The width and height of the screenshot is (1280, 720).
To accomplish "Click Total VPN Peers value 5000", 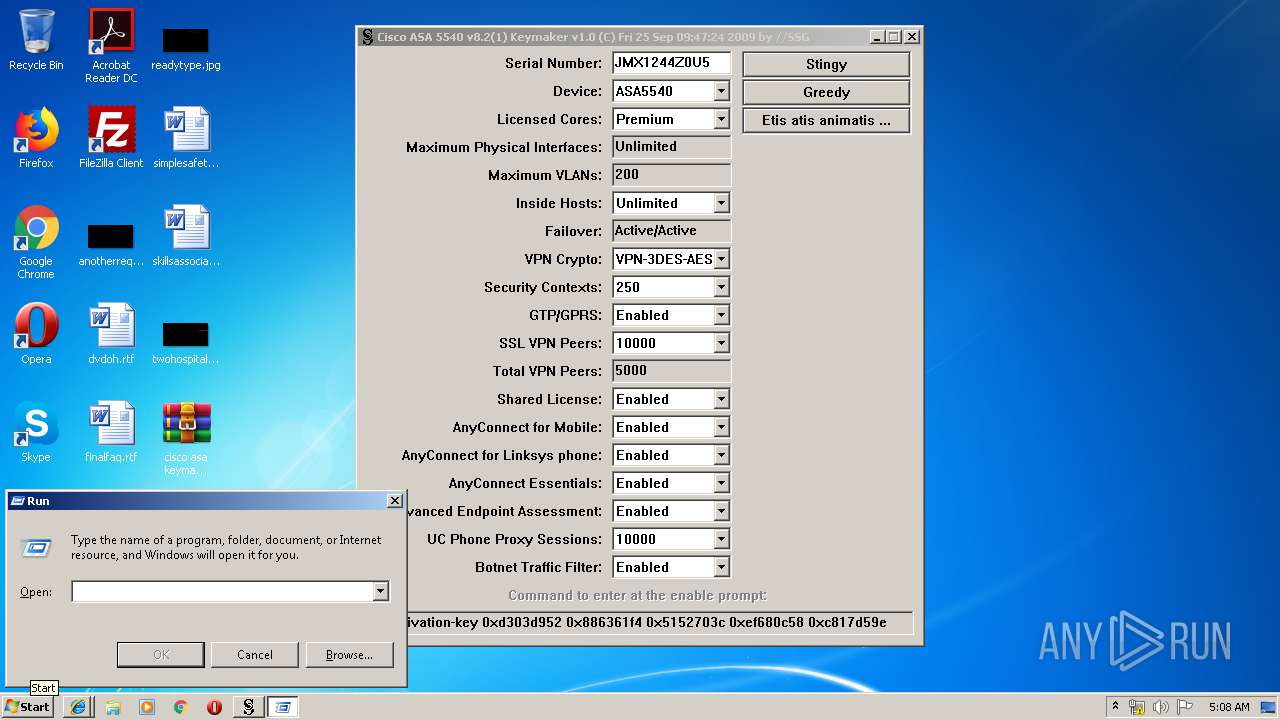I will click(671, 371).
